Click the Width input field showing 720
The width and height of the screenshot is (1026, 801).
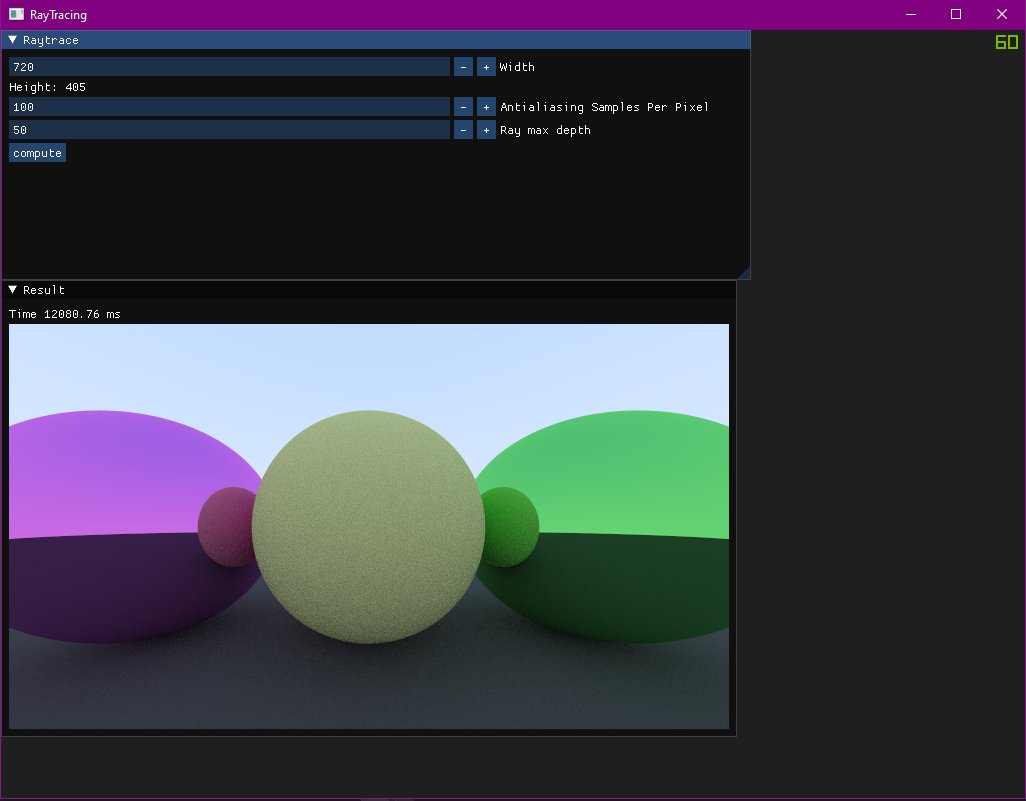point(229,67)
